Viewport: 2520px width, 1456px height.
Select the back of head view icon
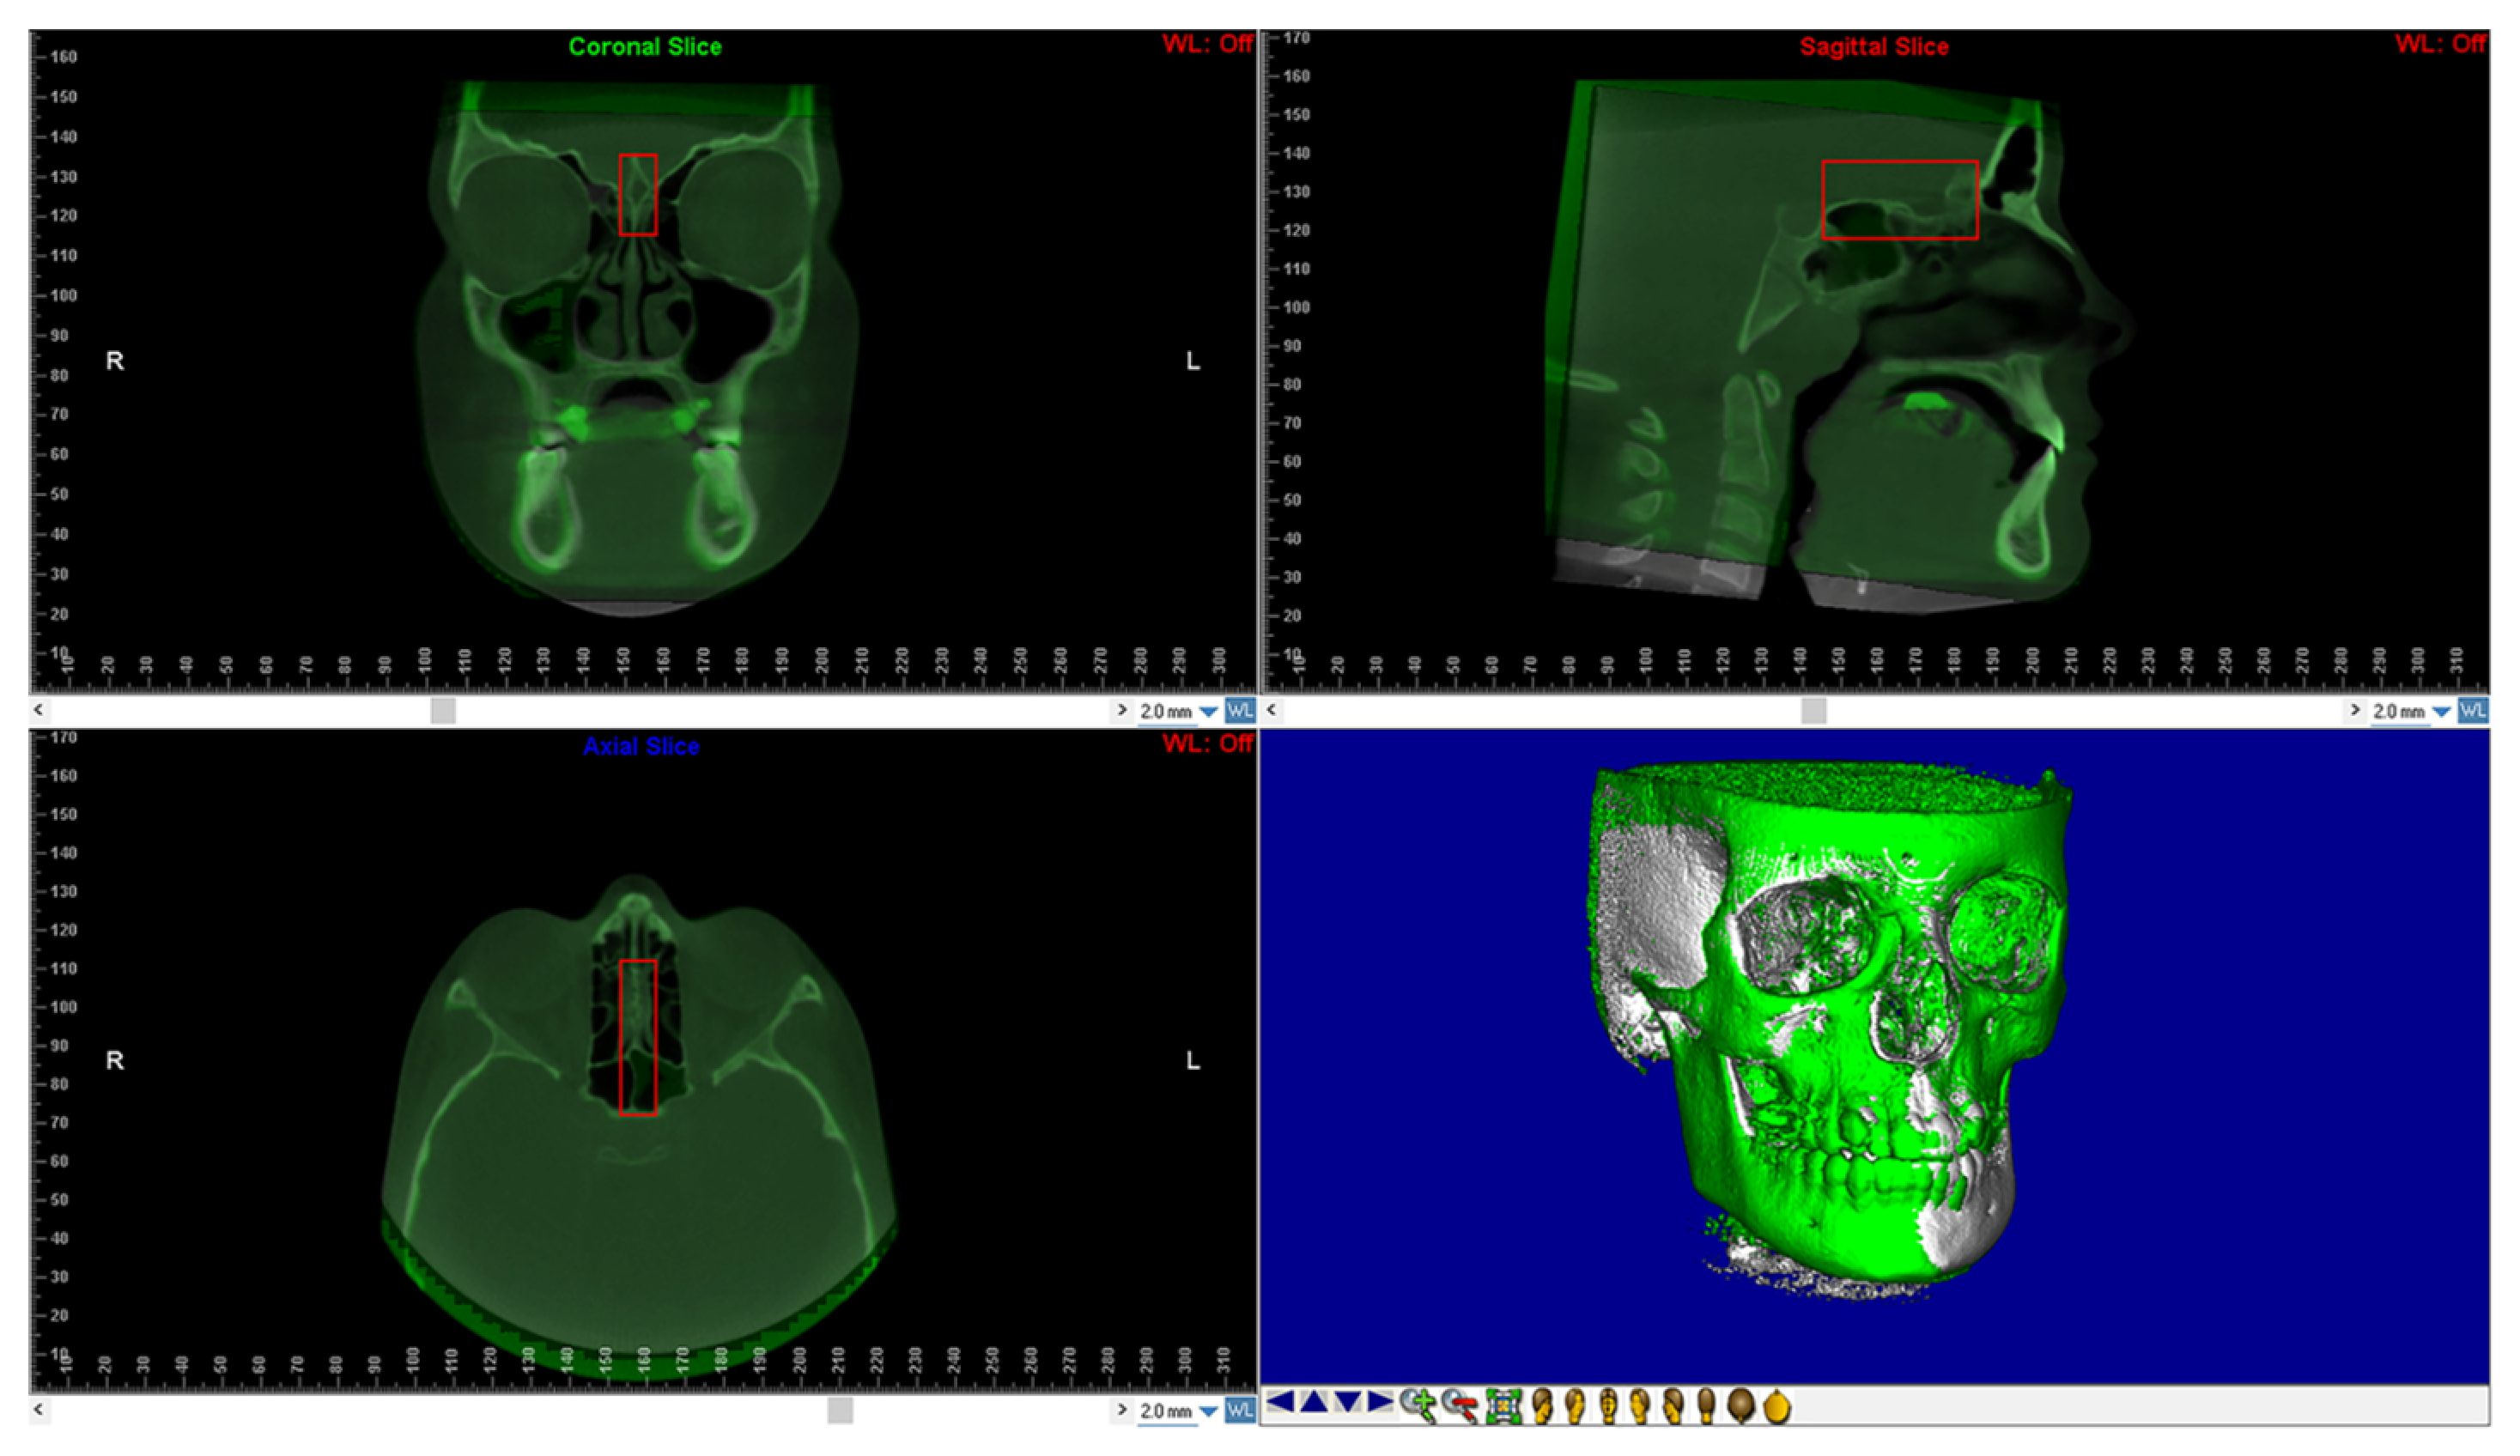click(x=1707, y=1406)
